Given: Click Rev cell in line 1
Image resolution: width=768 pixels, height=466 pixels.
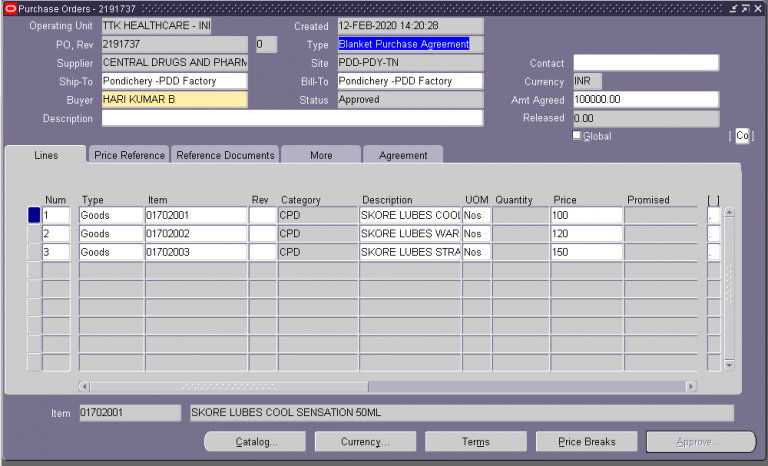Looking at the screenshot, I should coord(263,215).
